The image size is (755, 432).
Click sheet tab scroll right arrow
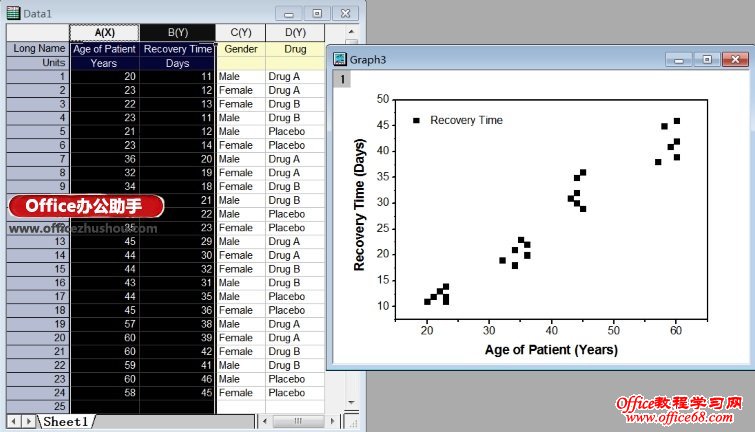[x=29, y=421]
